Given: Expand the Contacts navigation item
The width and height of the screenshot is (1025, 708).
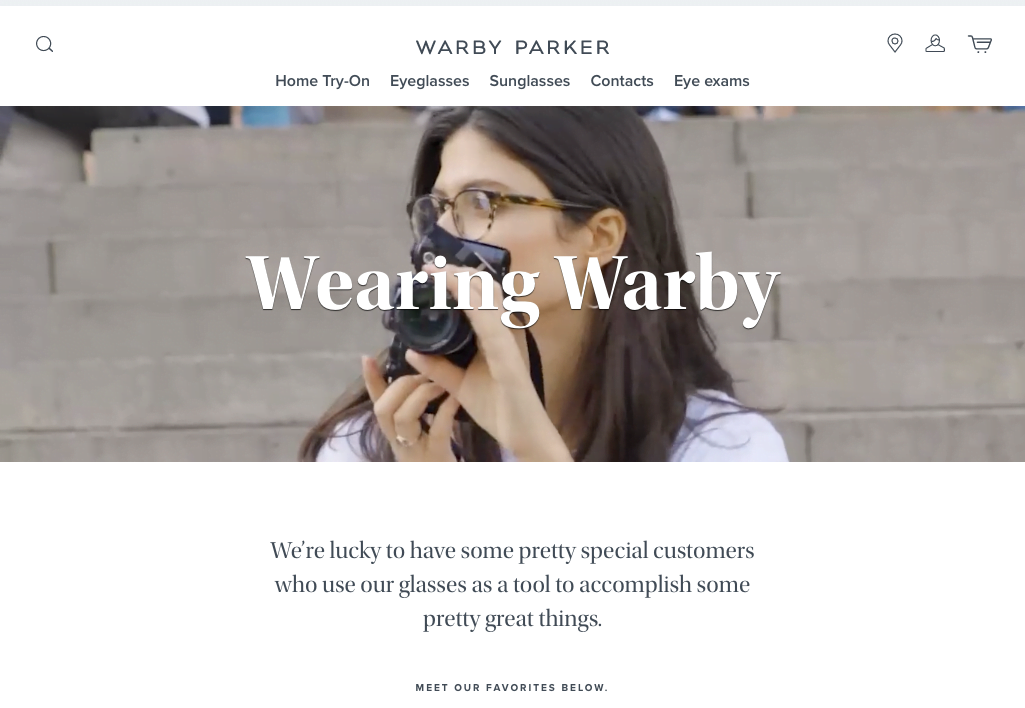Looking at the screenshot, I should 622,81.
